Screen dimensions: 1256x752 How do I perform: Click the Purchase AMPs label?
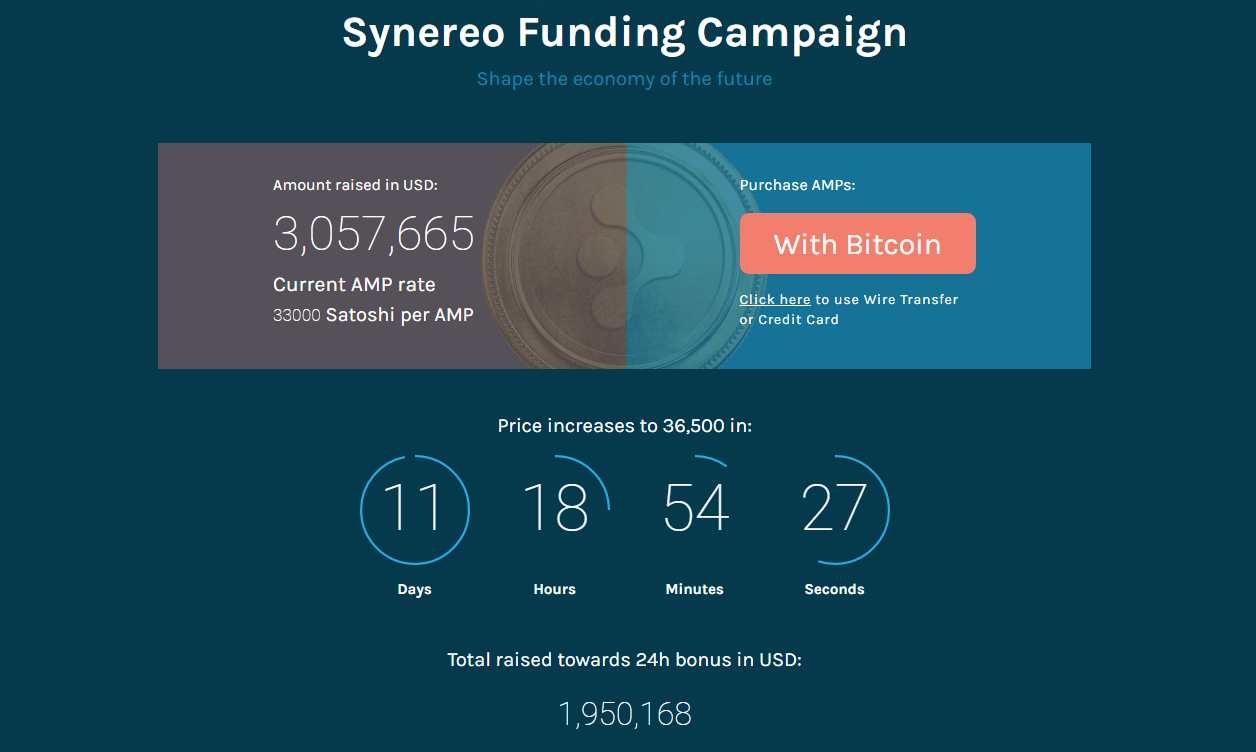(x=798, y=185)
